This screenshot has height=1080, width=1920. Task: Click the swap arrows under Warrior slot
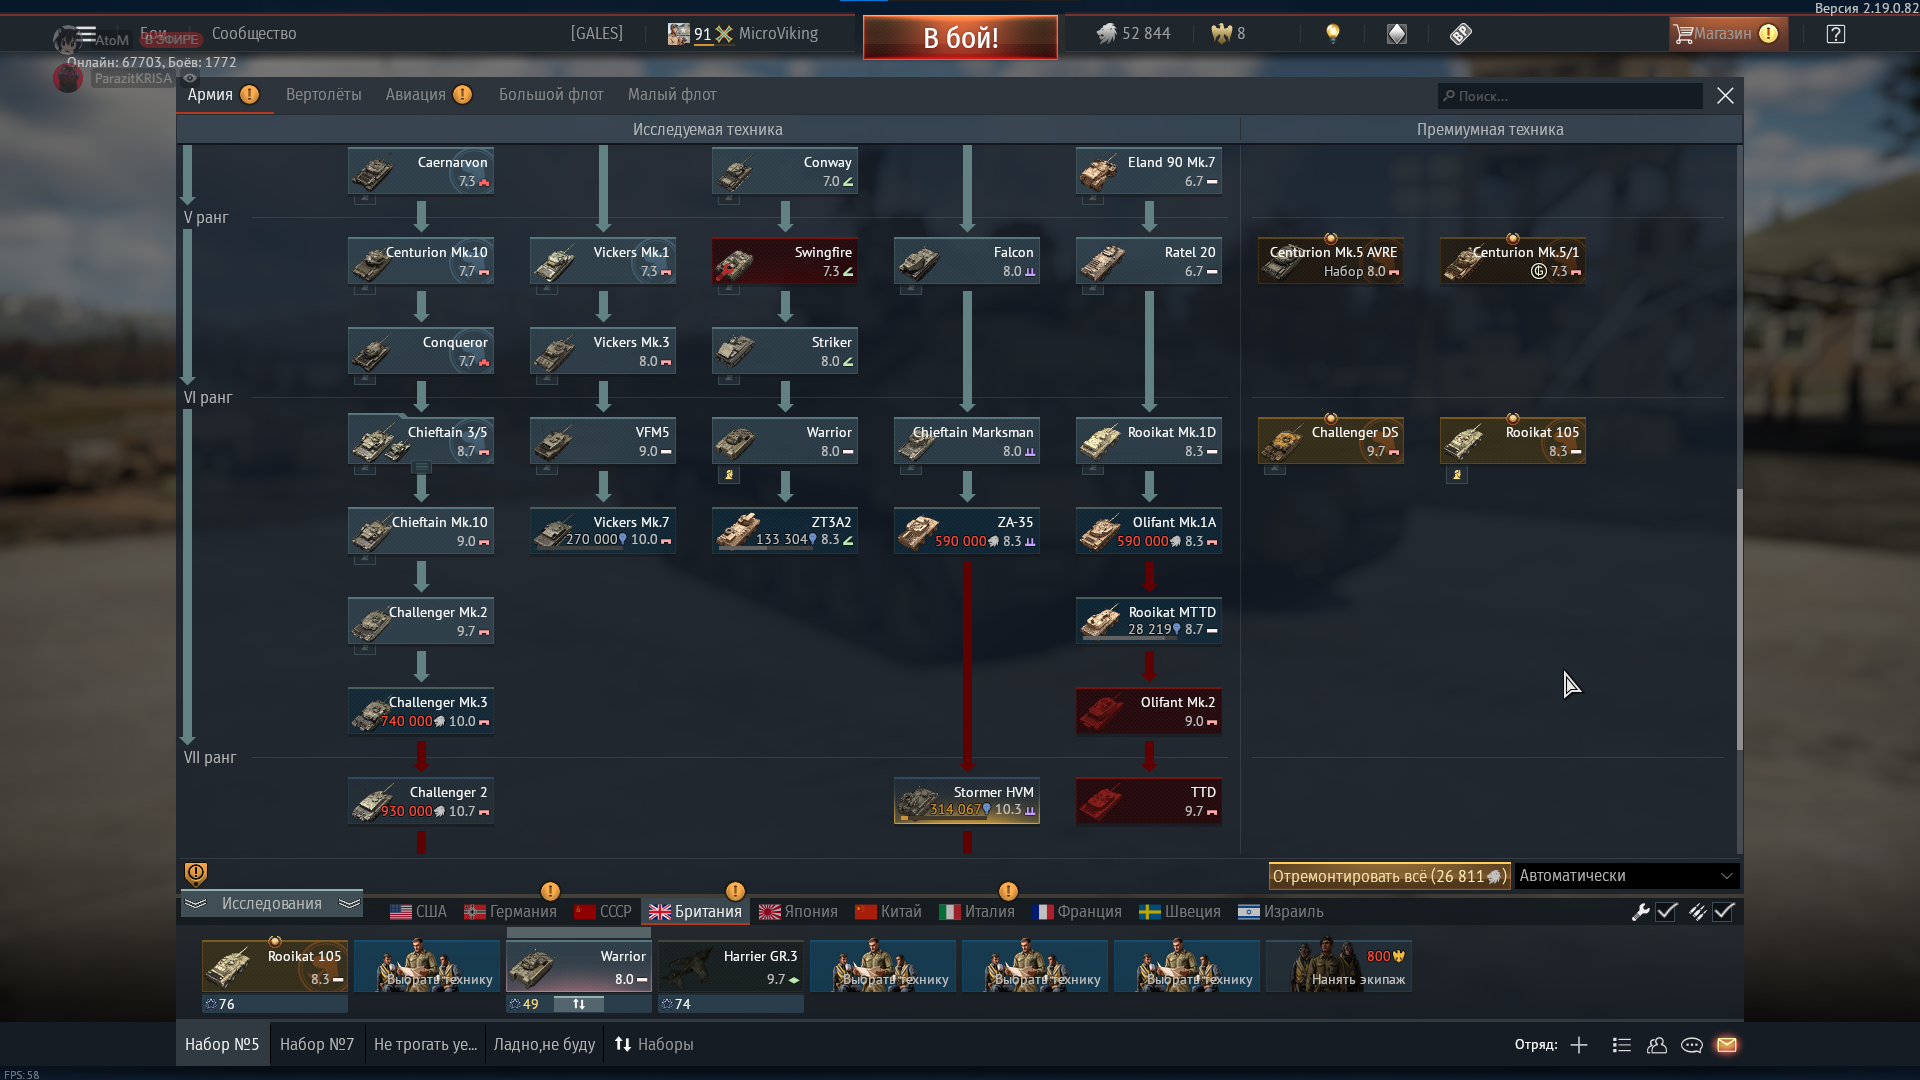pos(579,1004)
